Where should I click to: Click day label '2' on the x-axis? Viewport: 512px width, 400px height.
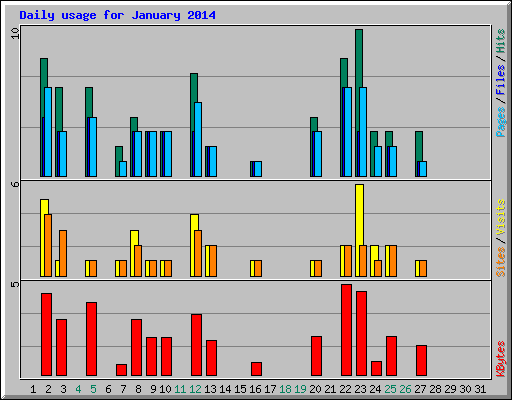pyautogui.click(x=48, y=389)
